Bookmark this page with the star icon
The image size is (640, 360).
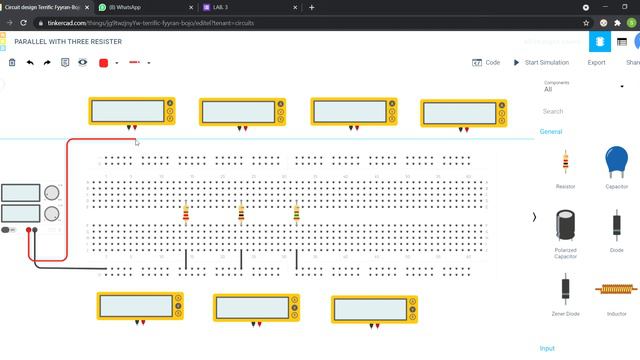coord(586,23)
